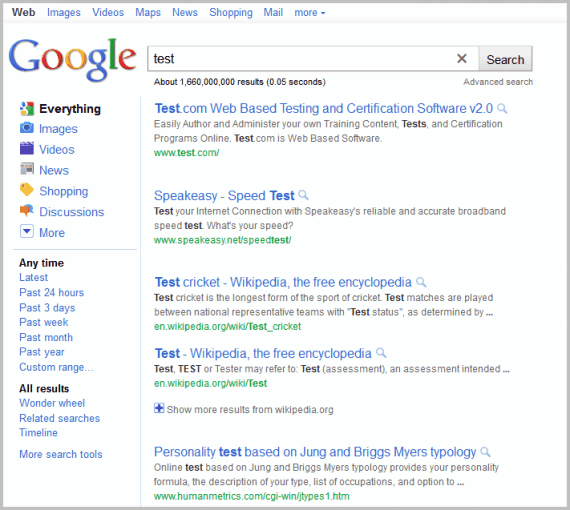This screenshot has width=570, height=510.
Task: Click the speech bubbles icon beside Discussions
Action: [x=27, y=210]
